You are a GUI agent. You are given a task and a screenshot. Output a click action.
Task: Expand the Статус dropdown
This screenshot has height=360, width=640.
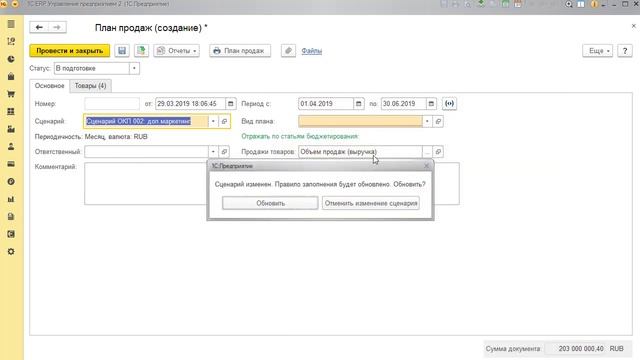(x=134, y=68)
